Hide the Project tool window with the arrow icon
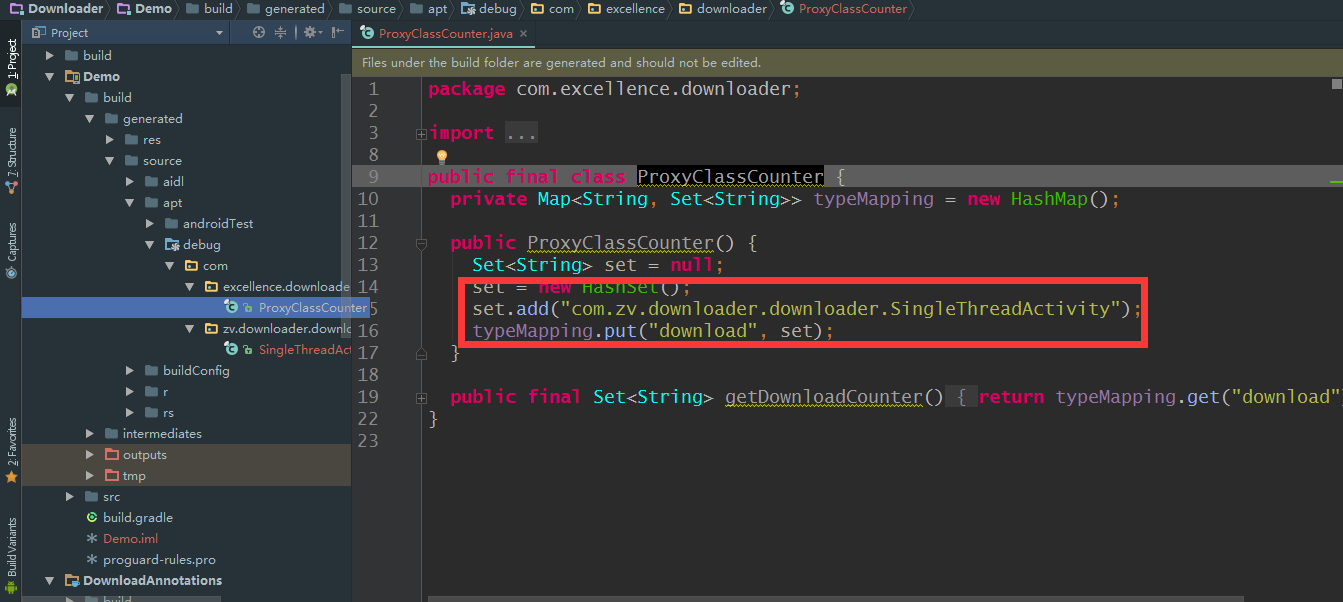The width and height of the screenshot is (1343, 602). click(339, 33)
